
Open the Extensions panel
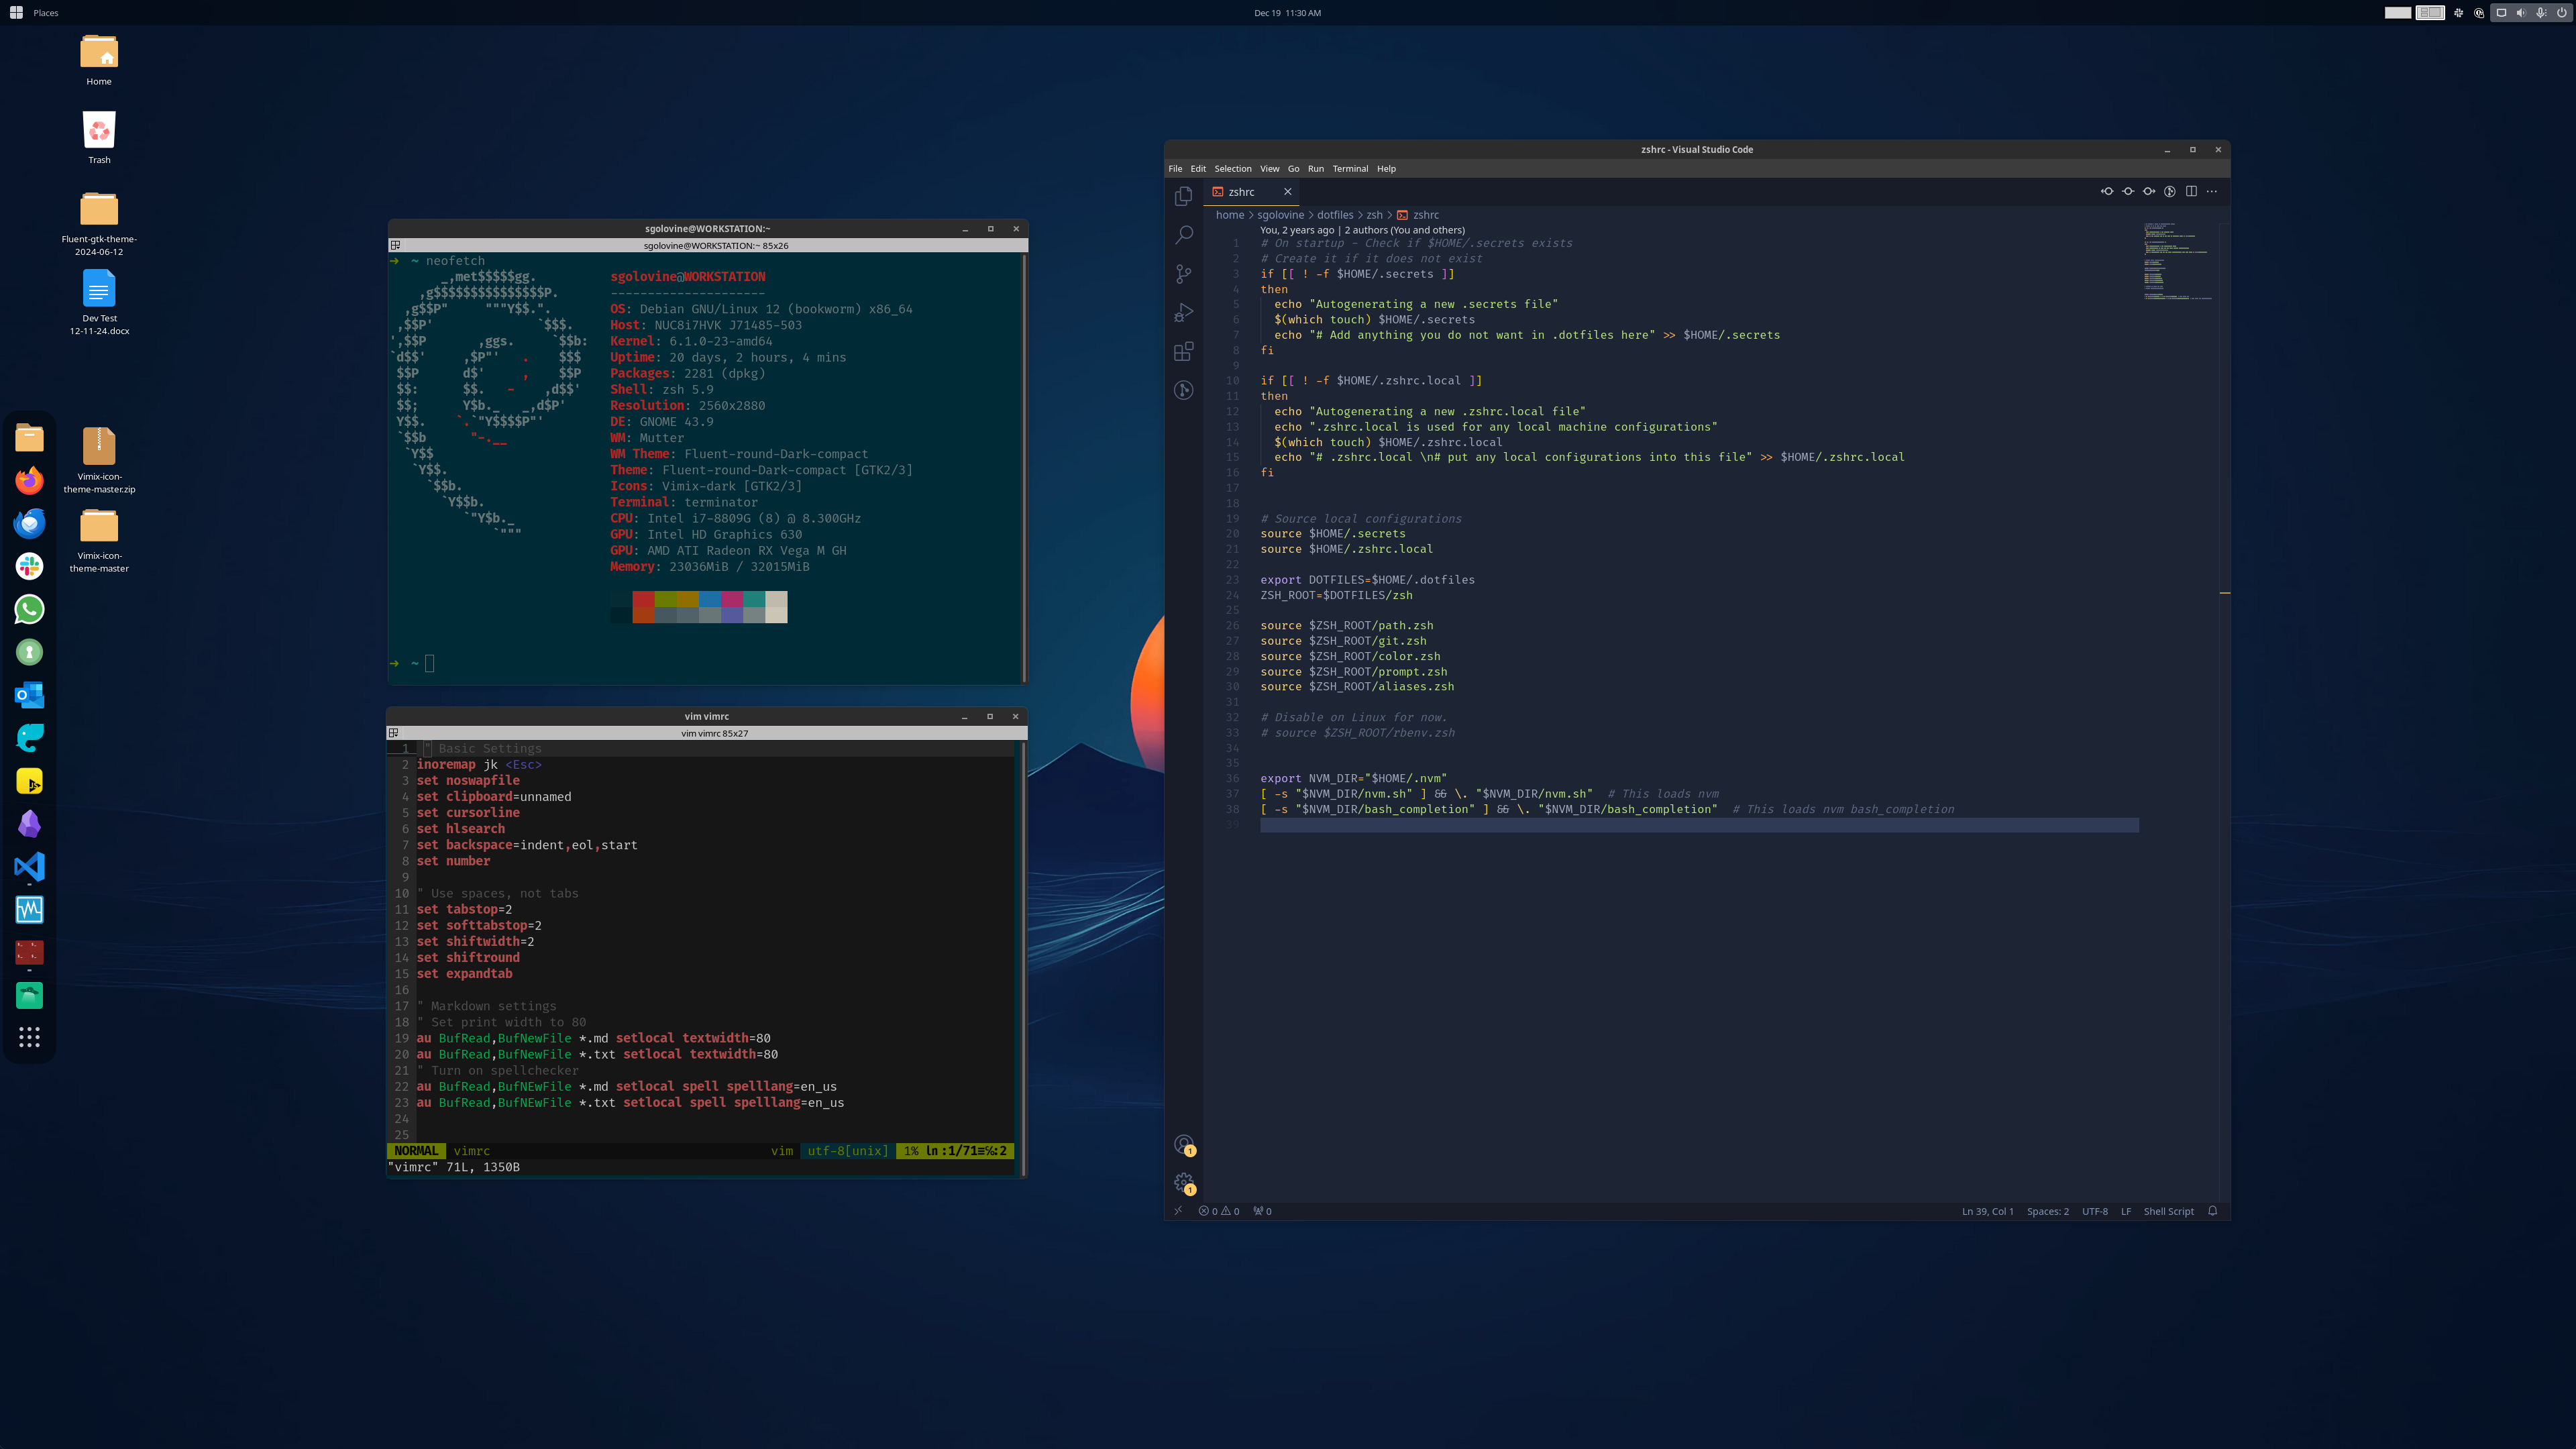click(x=1184, y=351)
